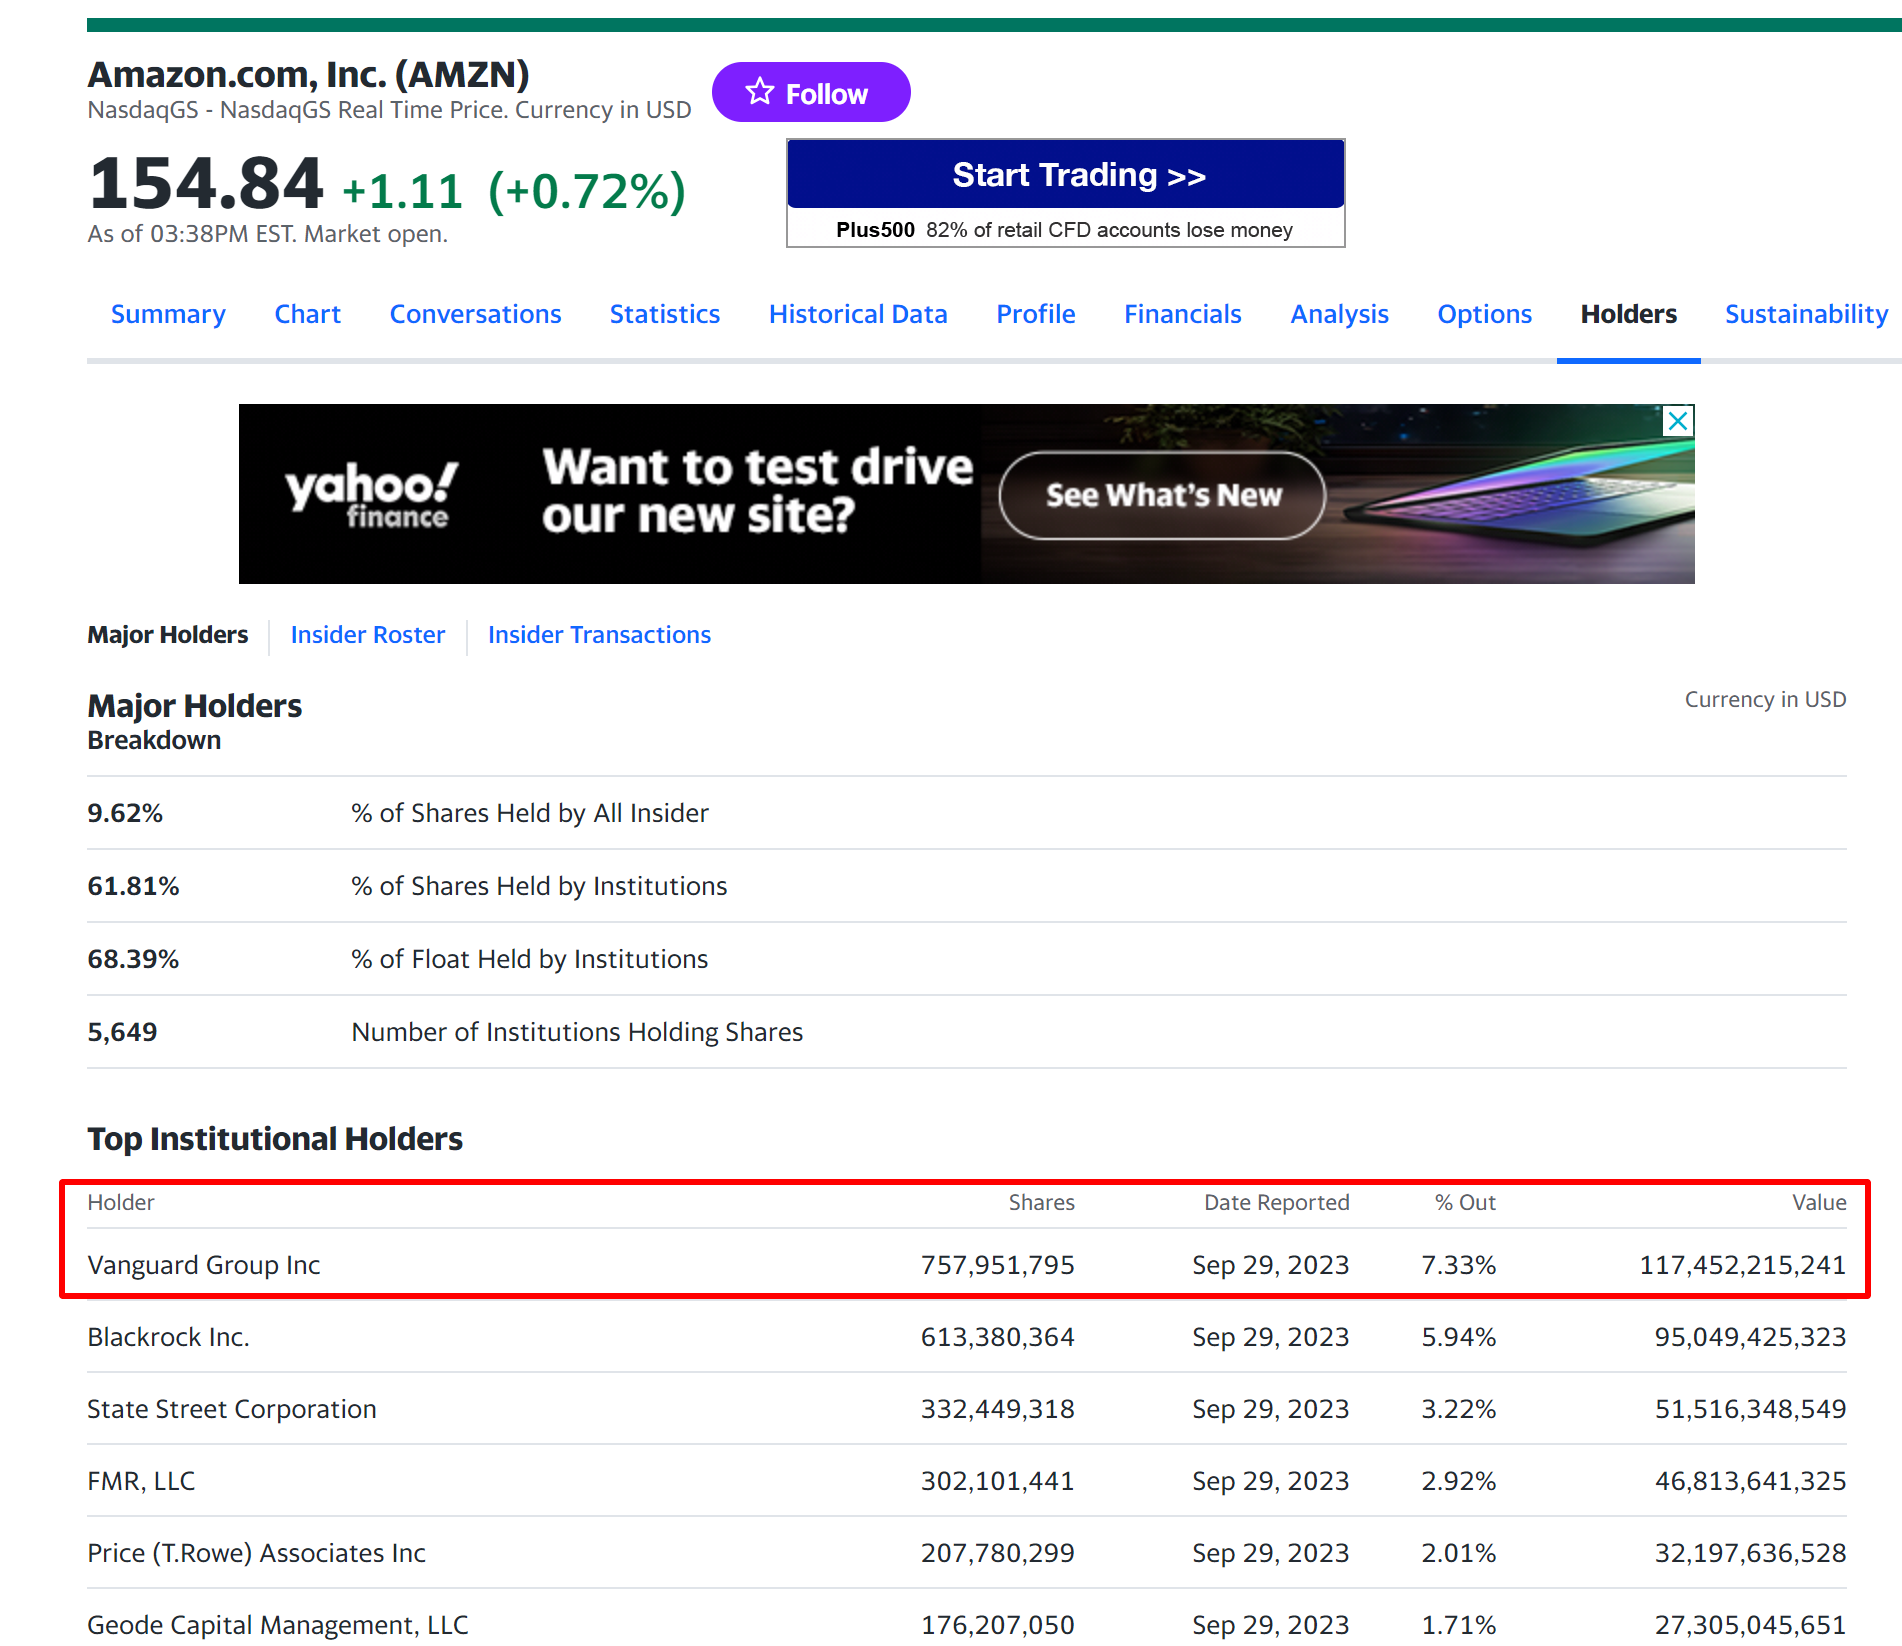Image resolution: width=1902 pixels, height=1646 pixels.
Task: Click Price (T.Rowe) Associates Inc name
Action: pos(256,1553)
